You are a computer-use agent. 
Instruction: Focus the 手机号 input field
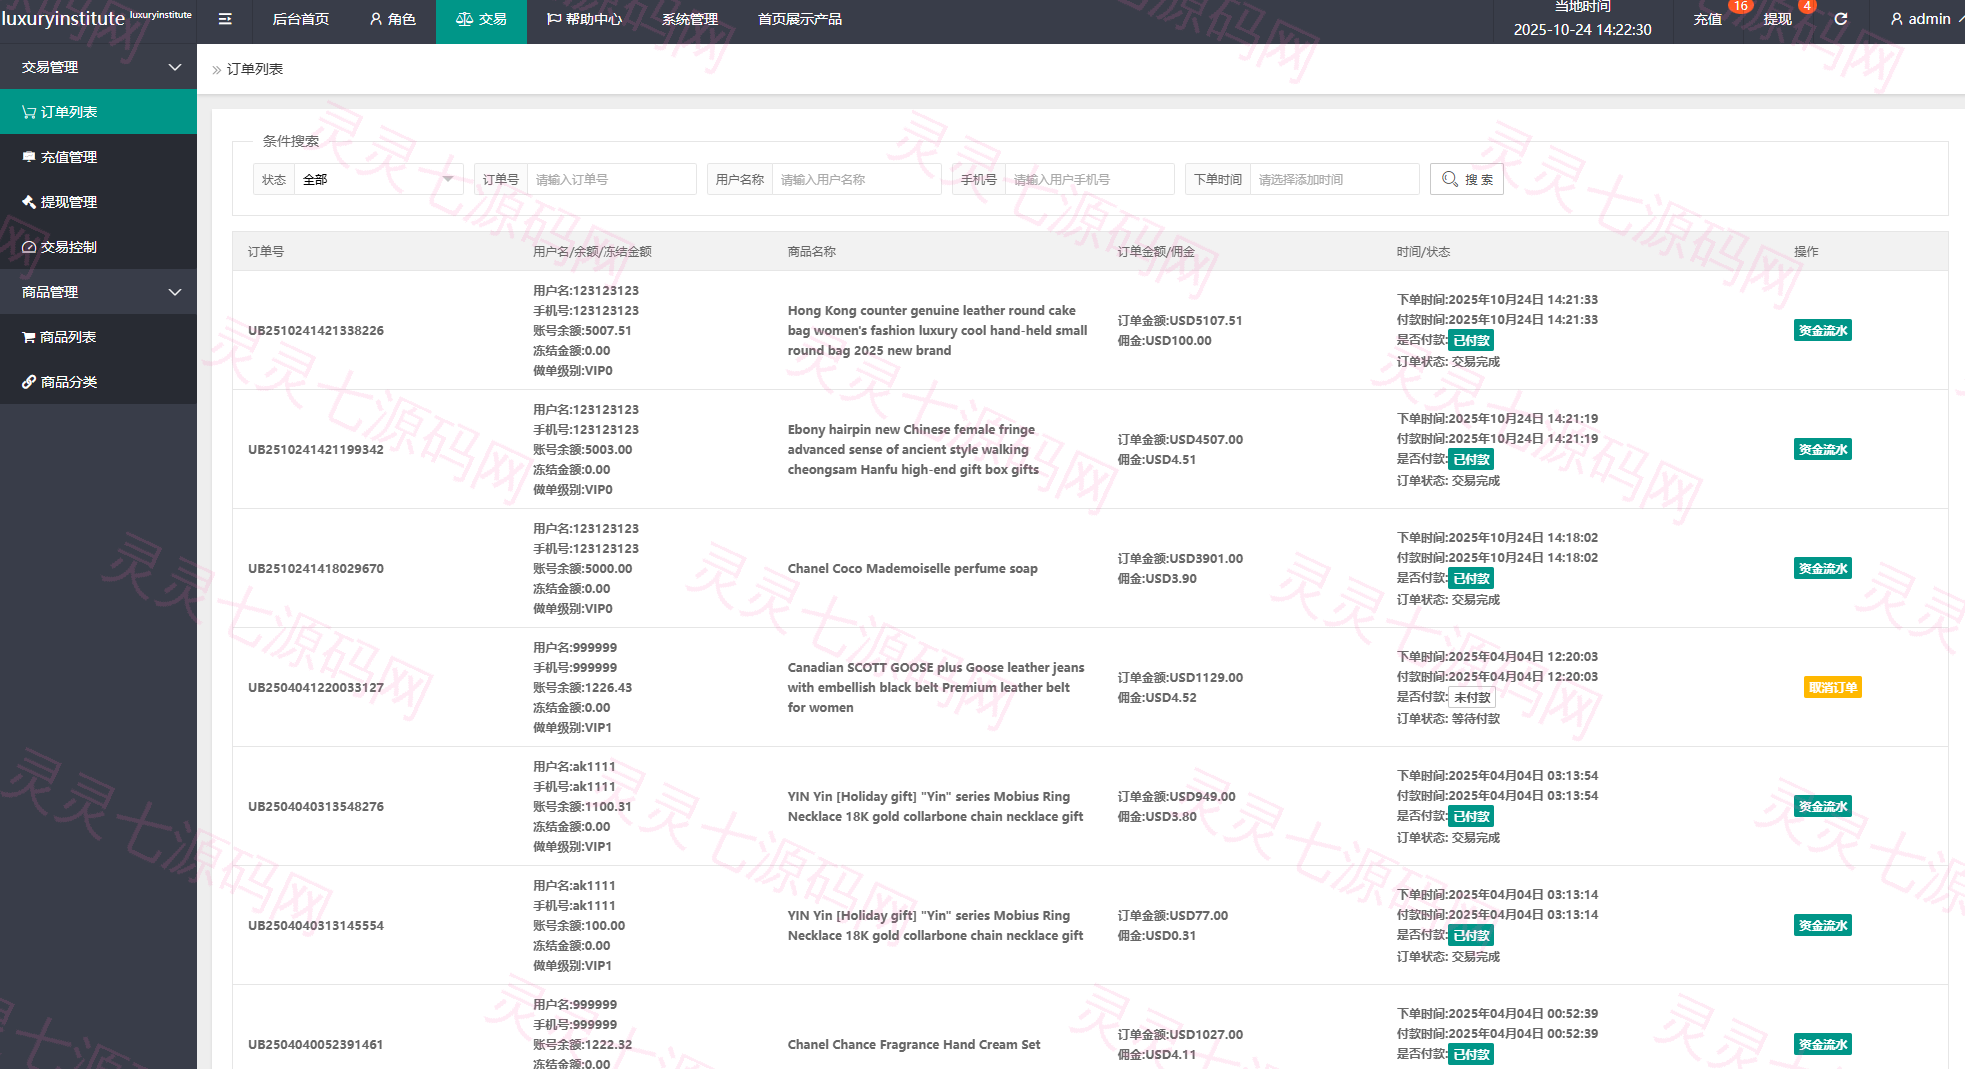(1089, 179)
